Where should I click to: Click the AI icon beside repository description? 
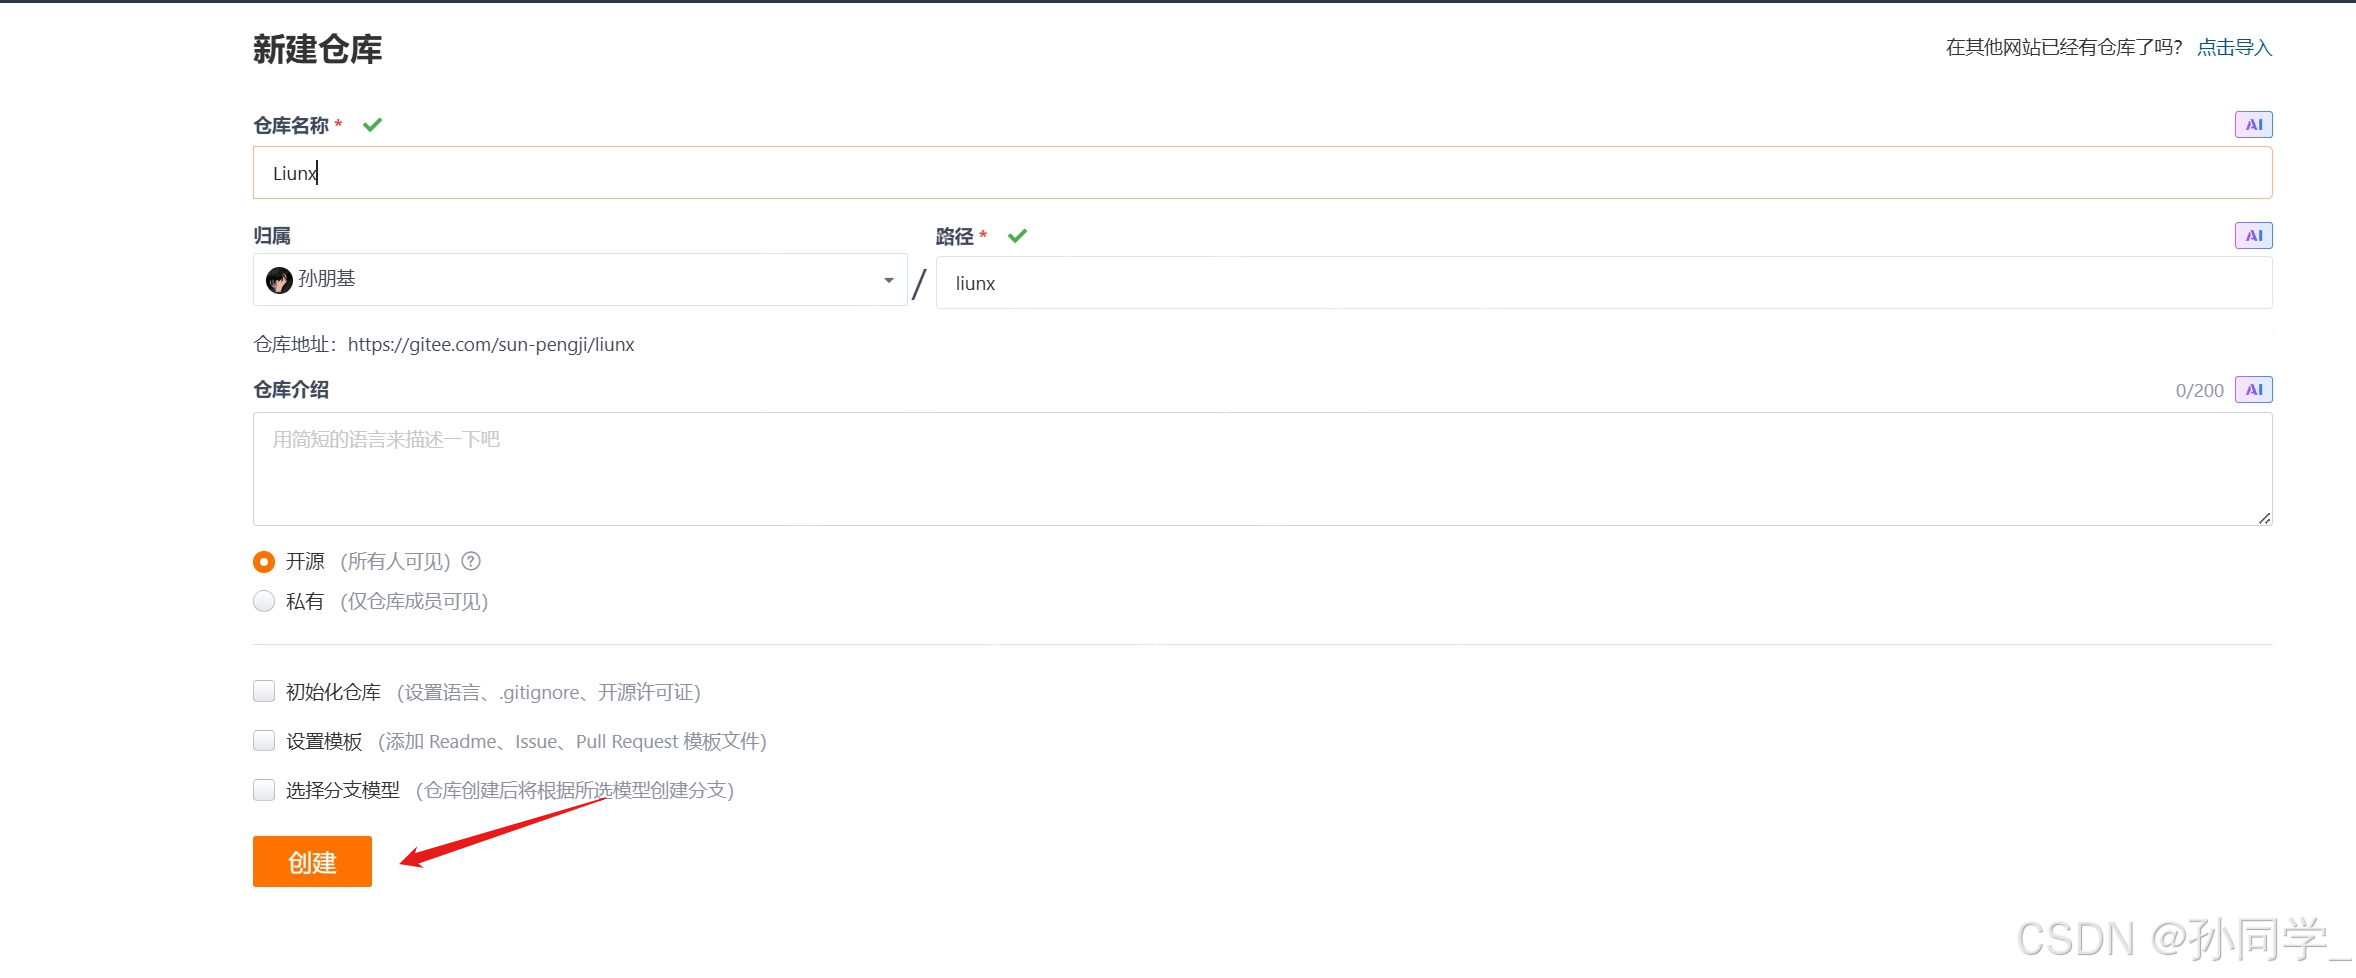click(2253, 390)
